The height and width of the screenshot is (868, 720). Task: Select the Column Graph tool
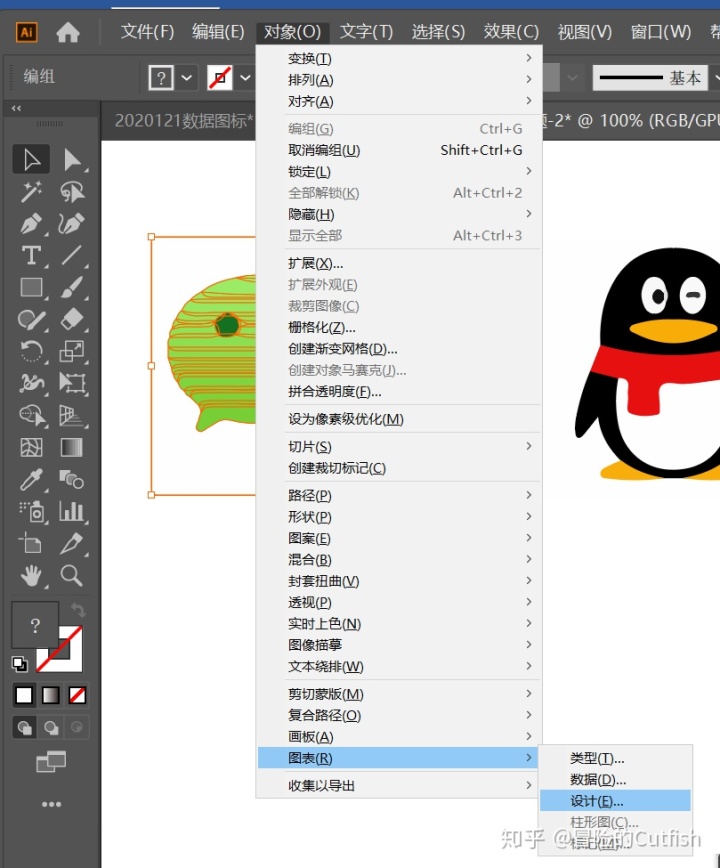pos(72,512)
